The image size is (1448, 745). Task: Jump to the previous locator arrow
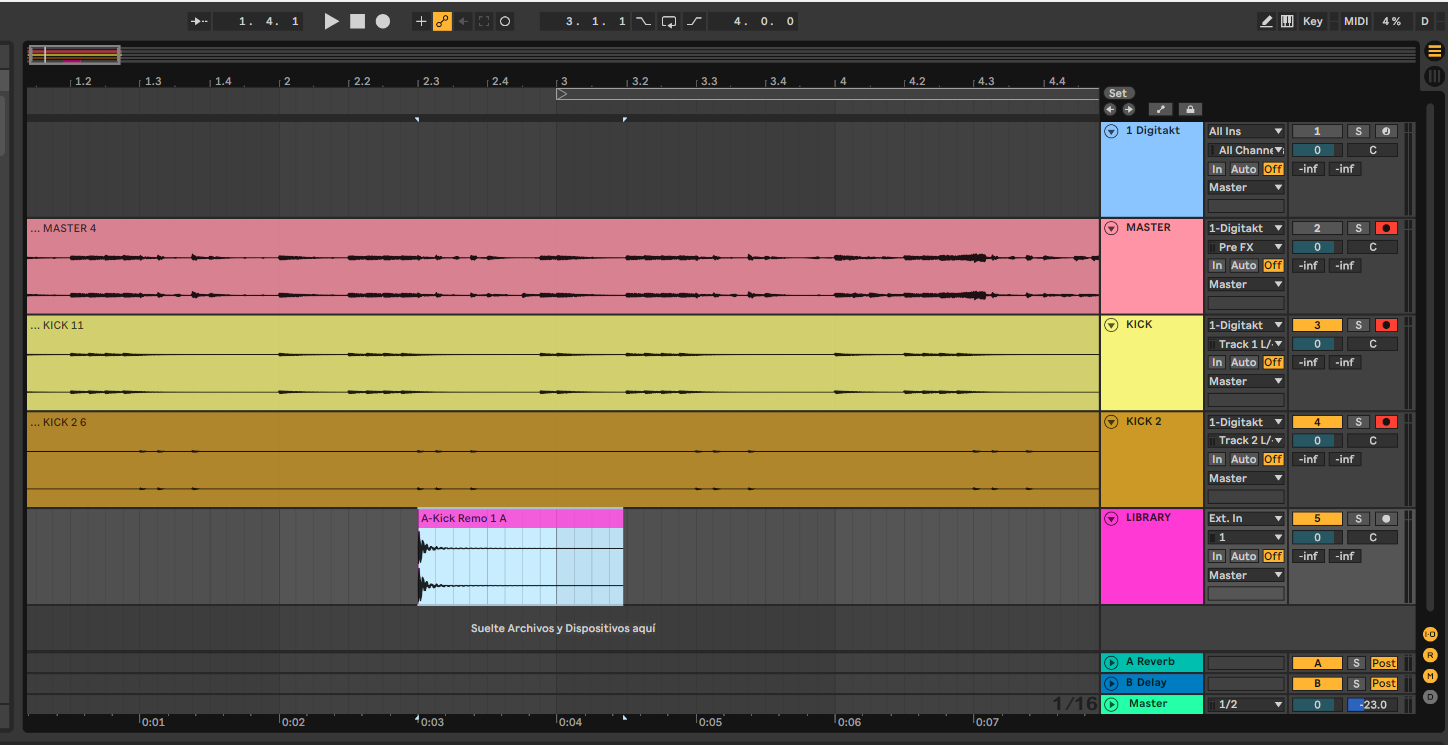1110,109
